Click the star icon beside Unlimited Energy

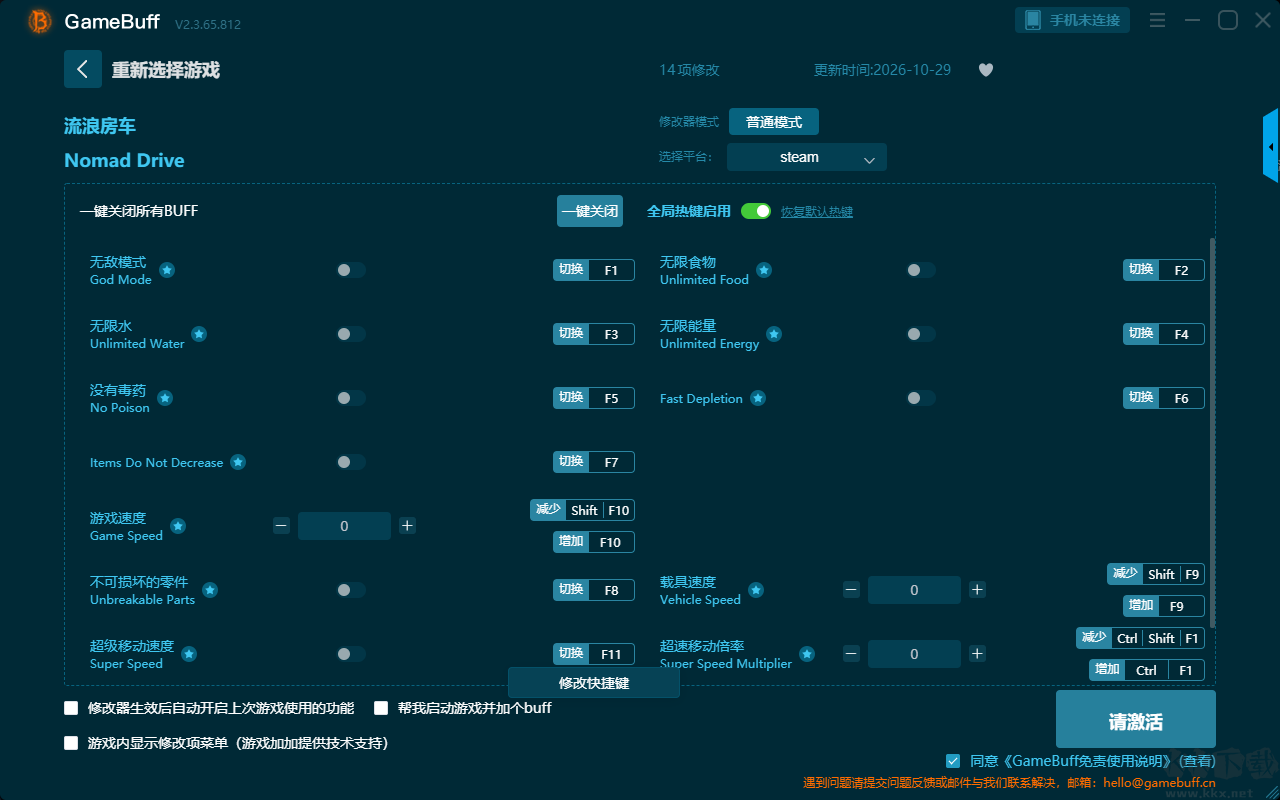[x=774, y=334]
